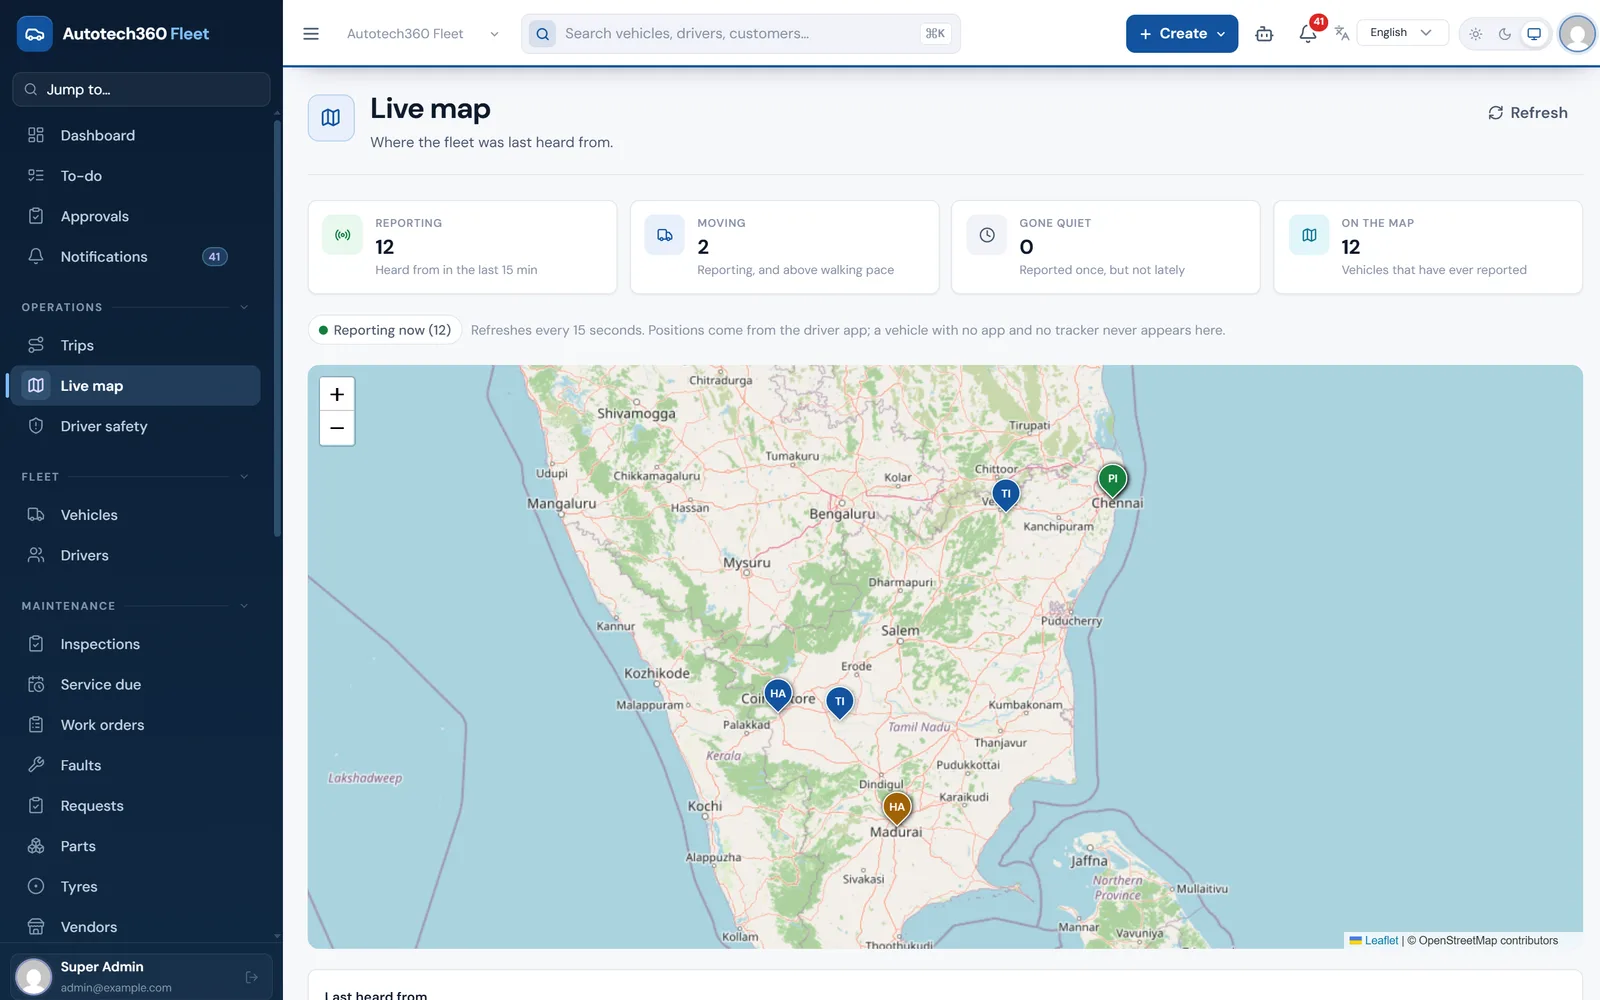The height and width of the screenshot is (1000, 1600).
Task: Open the notifications bell in the header
Action: pyautogui.click(x=1308, y=34)
